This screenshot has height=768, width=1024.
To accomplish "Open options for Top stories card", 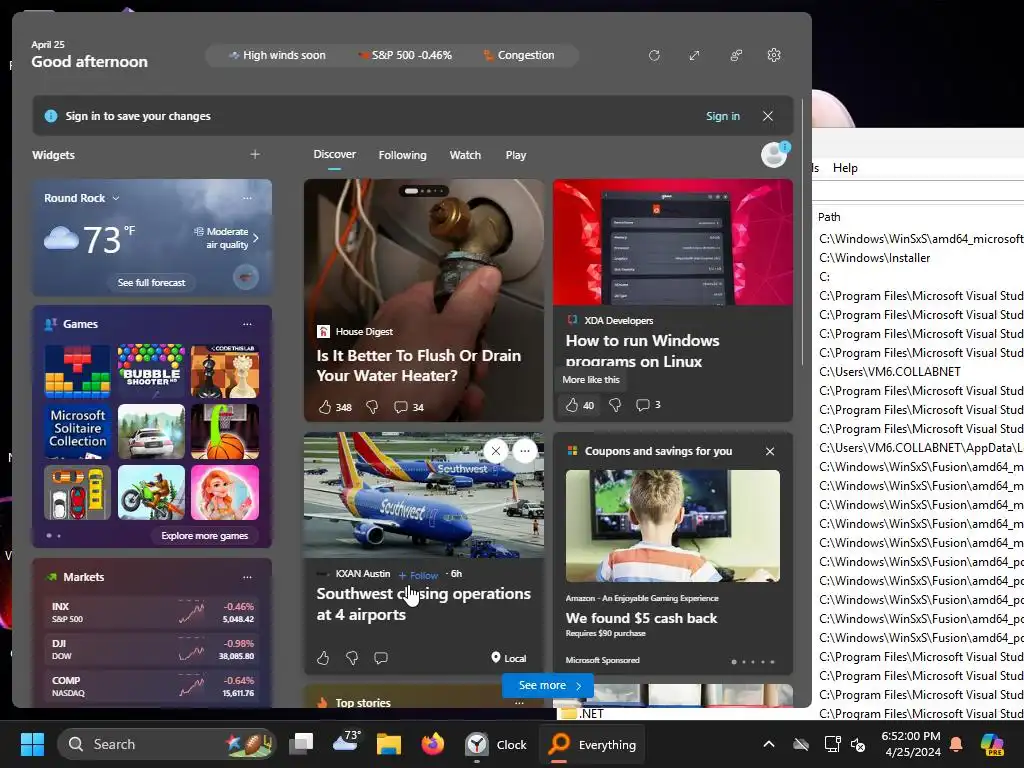I will click(519, 702).
